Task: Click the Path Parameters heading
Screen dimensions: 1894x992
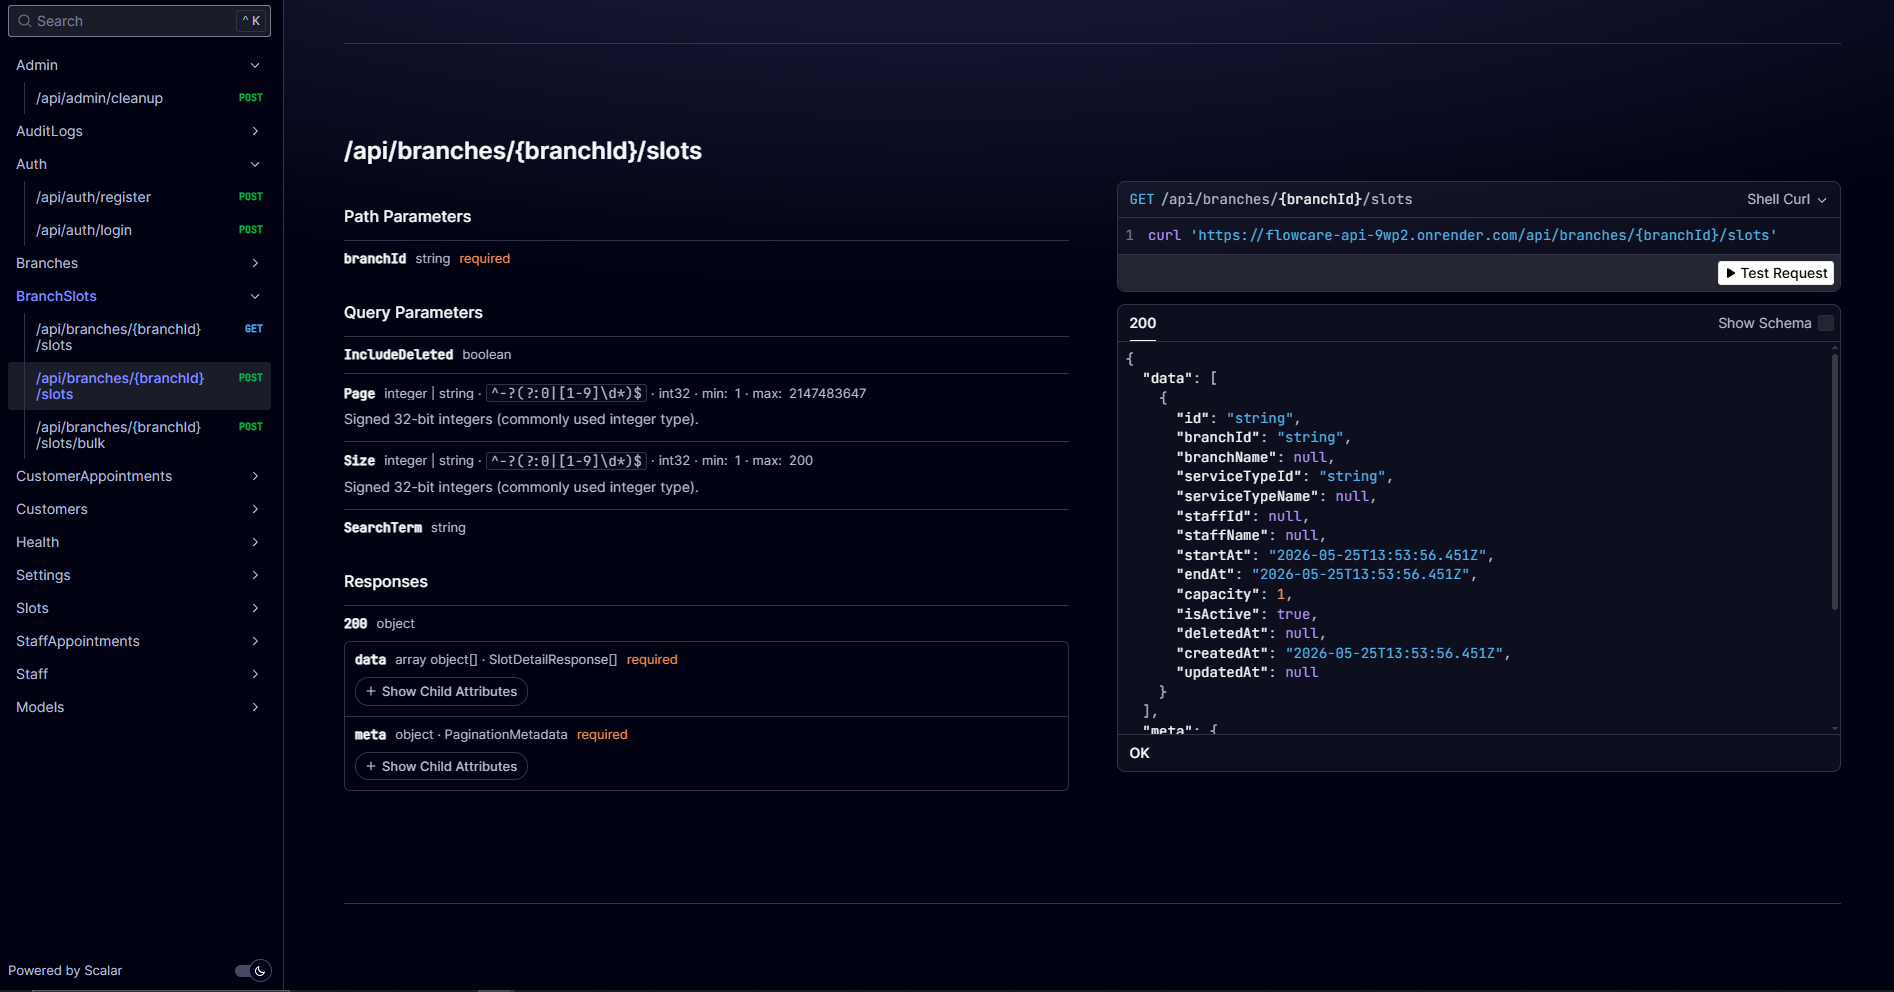Action: 407,217
